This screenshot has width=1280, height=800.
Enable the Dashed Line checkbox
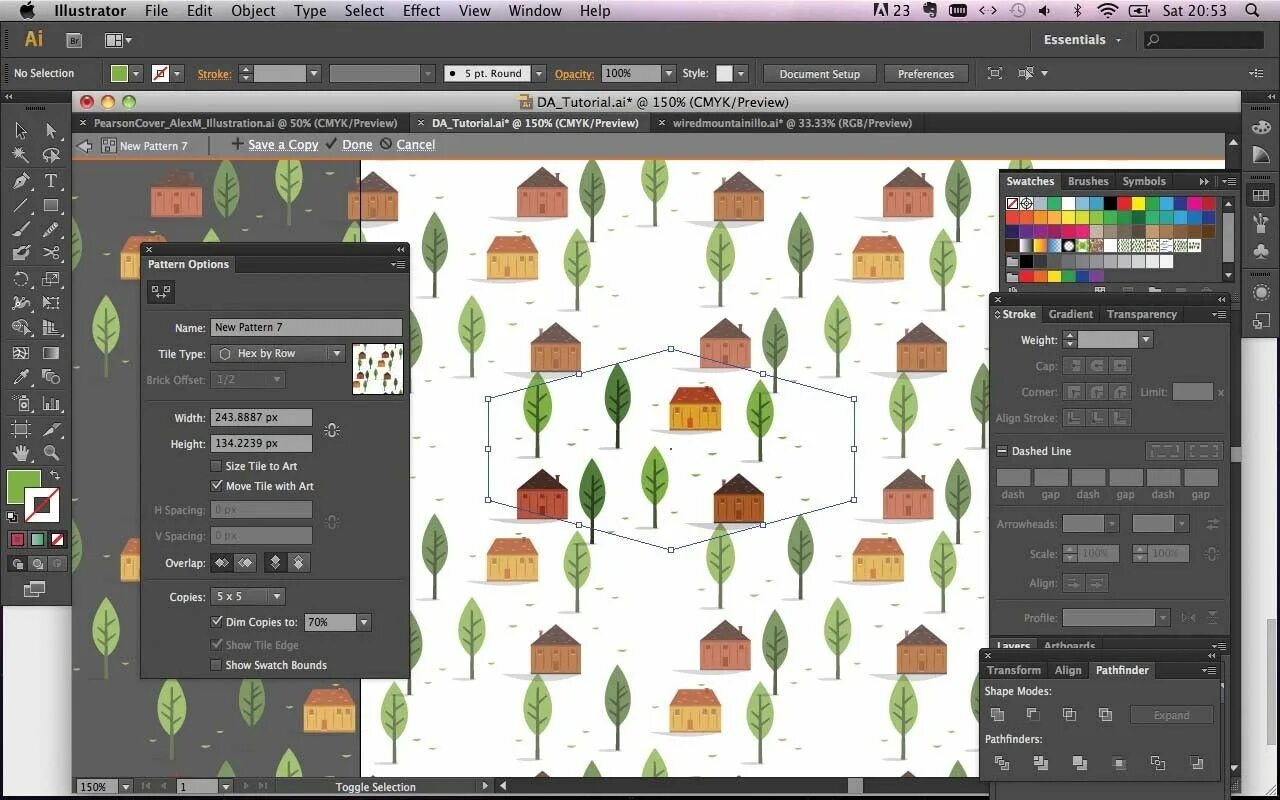point(1002,451)
